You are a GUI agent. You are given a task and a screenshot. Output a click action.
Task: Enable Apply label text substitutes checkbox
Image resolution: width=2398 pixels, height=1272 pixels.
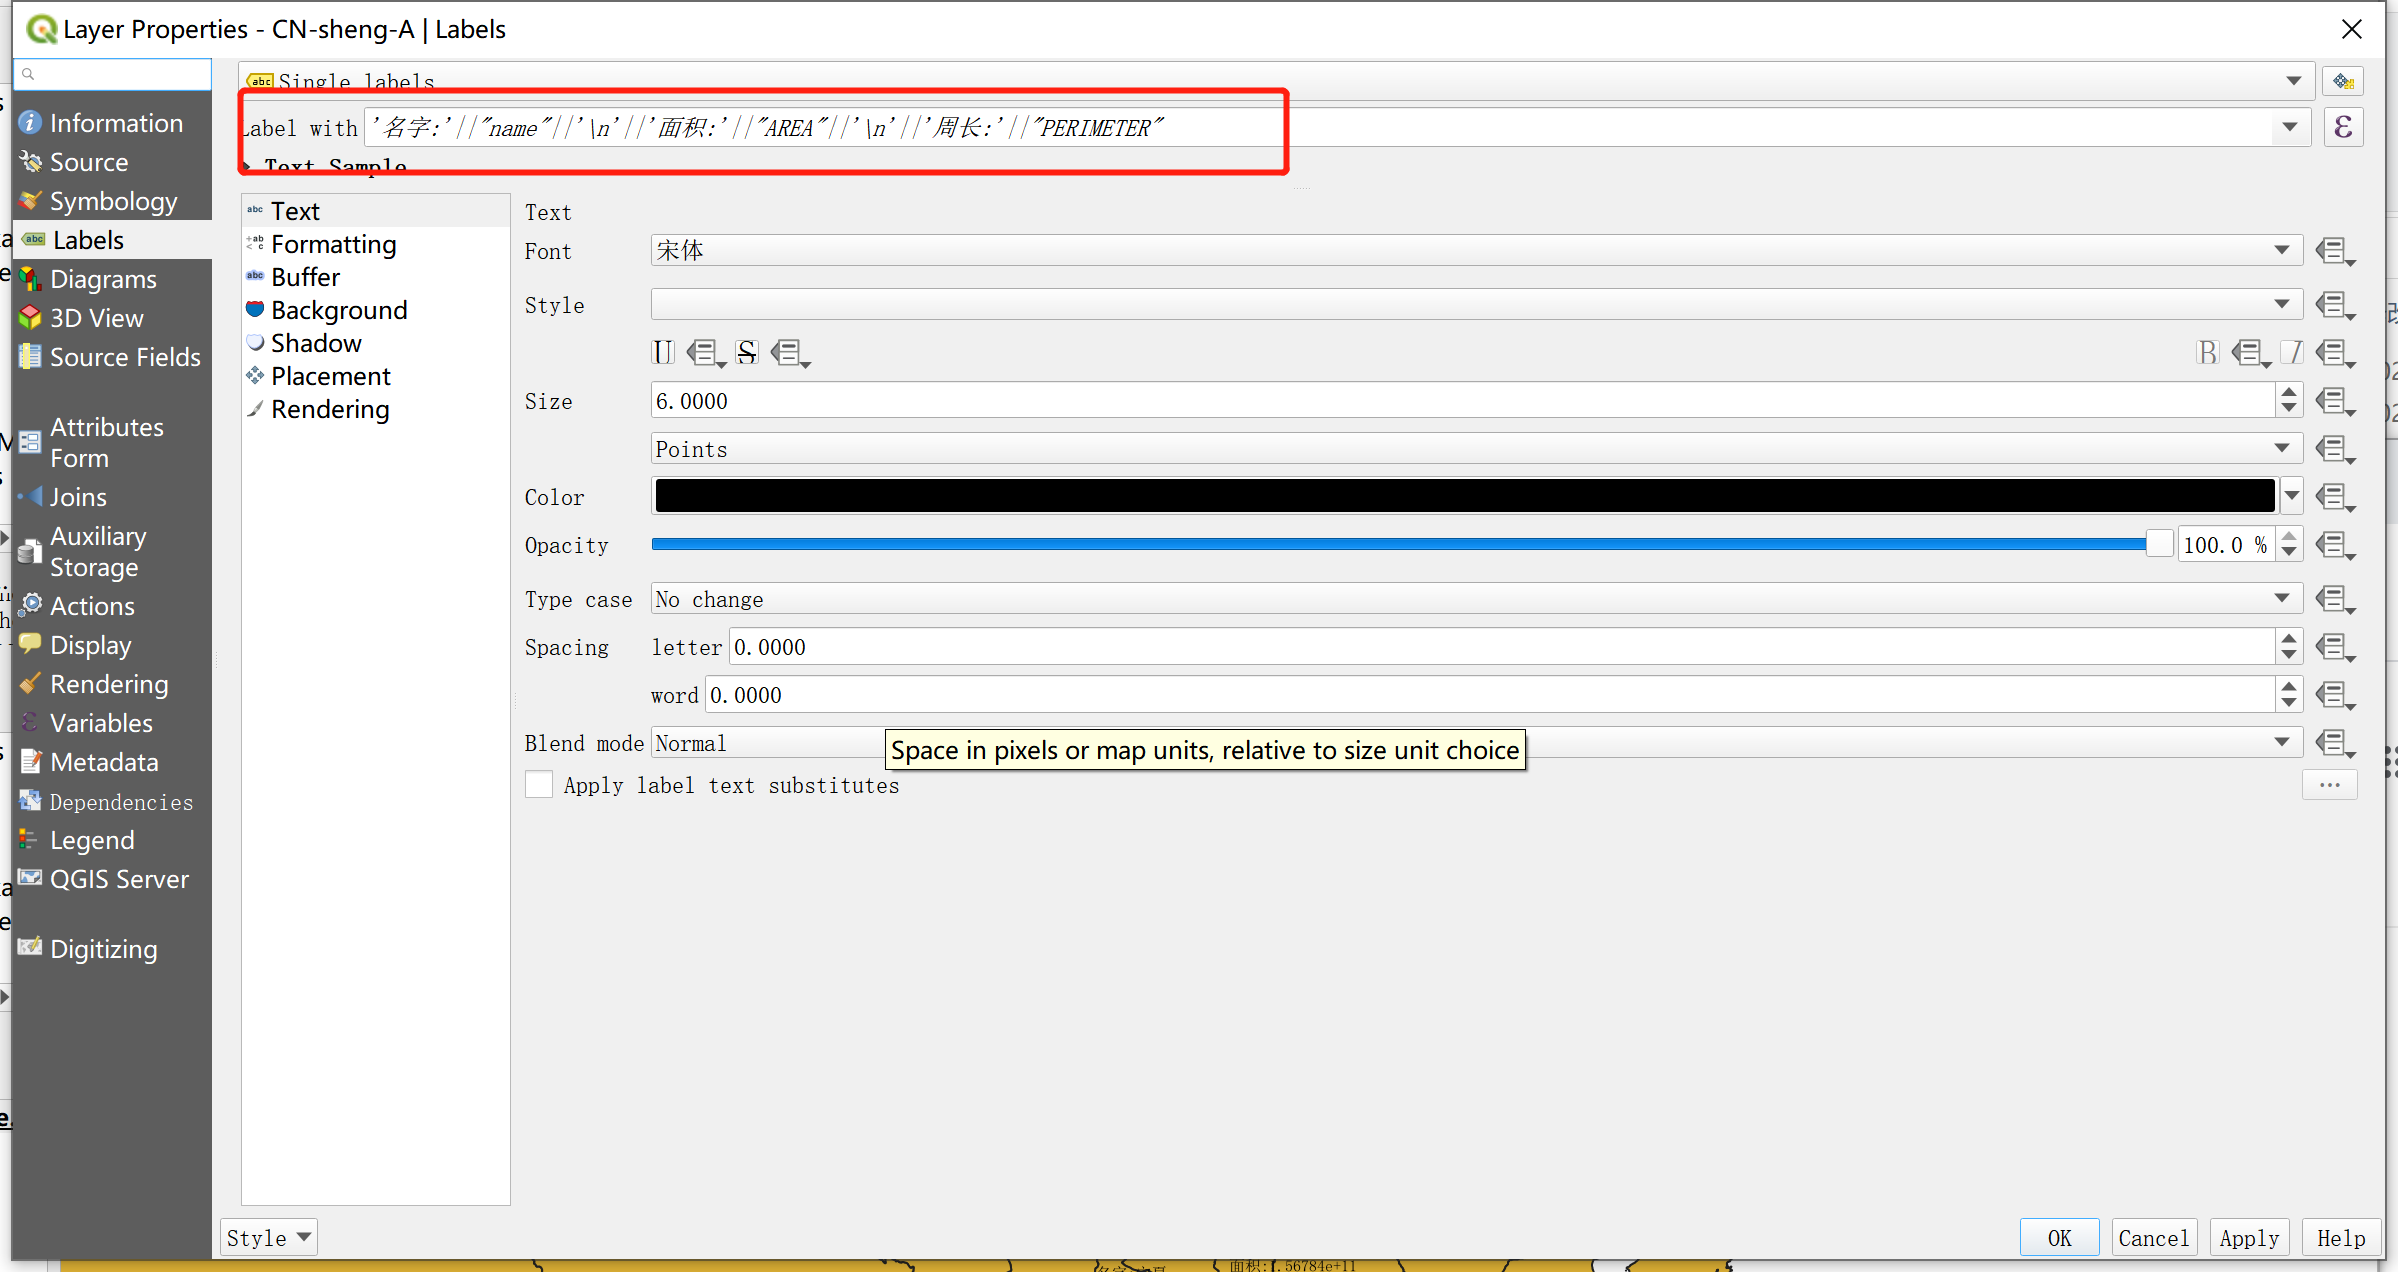[539, 785]
